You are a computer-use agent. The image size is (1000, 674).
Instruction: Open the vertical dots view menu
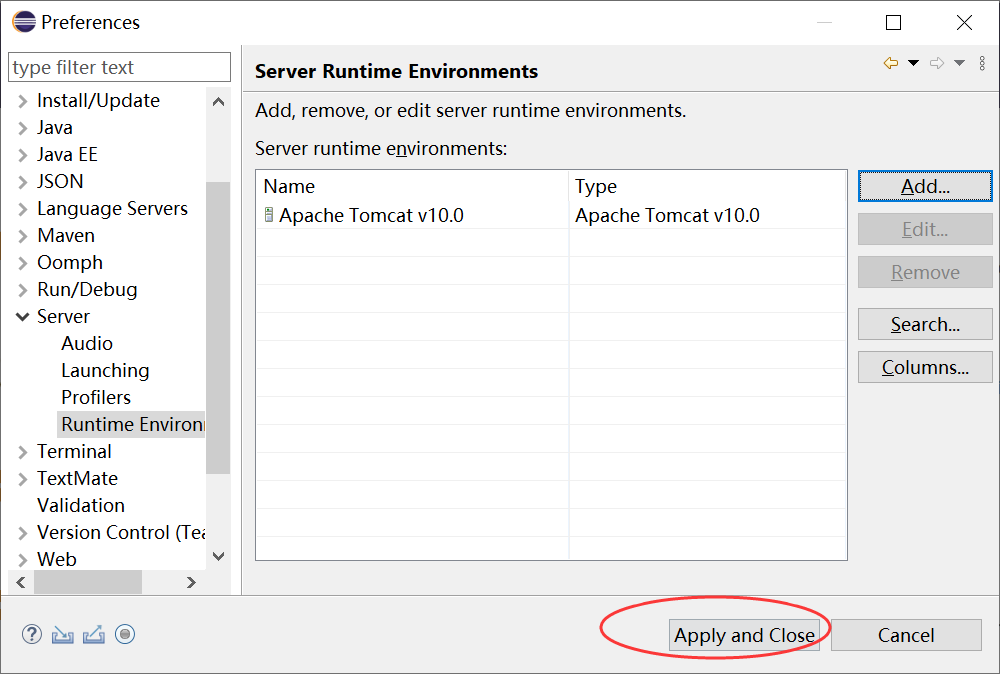pos(982,63)
